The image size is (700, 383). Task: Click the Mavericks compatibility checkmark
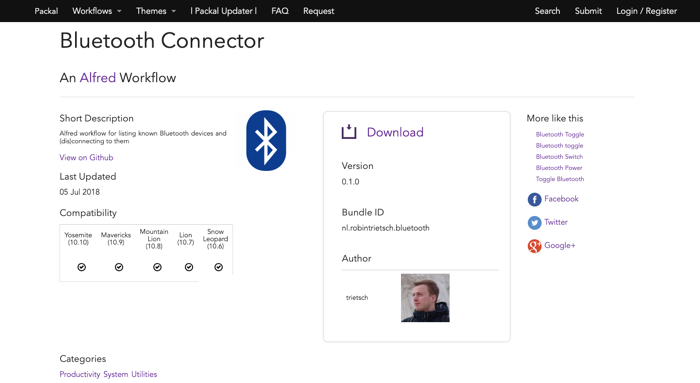119,267
